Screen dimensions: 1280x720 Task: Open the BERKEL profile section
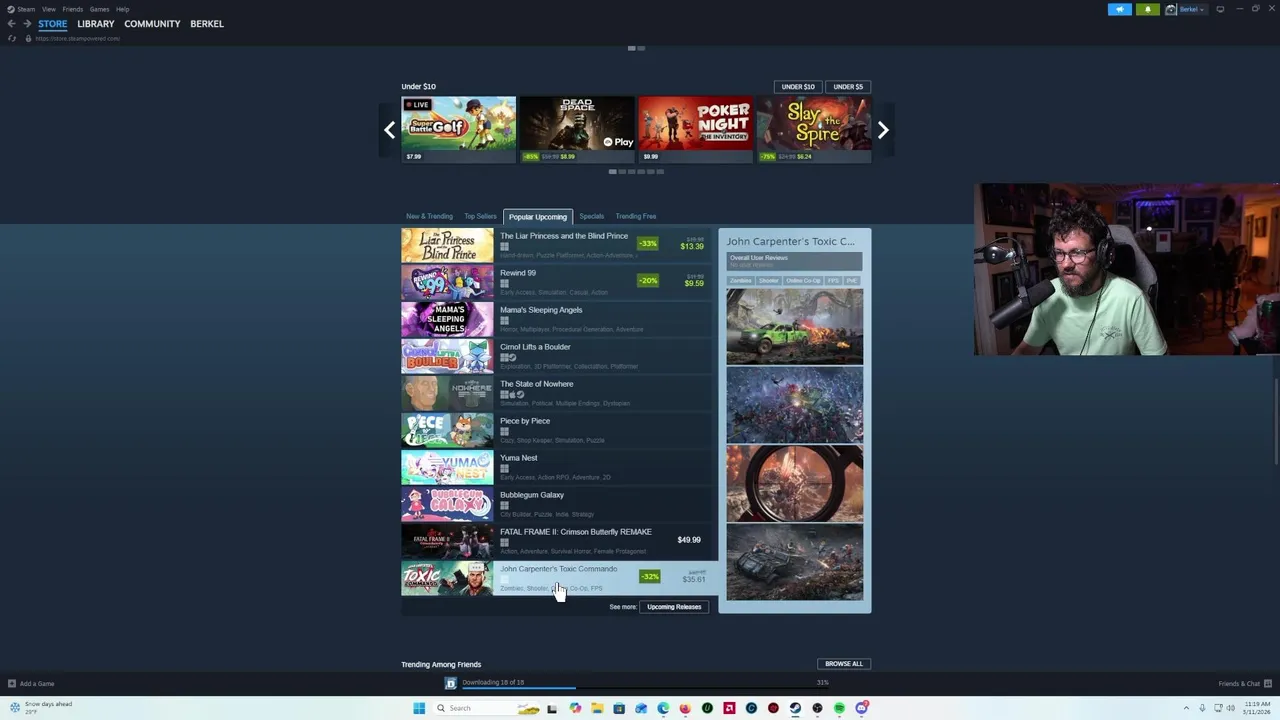(x=207, y=24)
